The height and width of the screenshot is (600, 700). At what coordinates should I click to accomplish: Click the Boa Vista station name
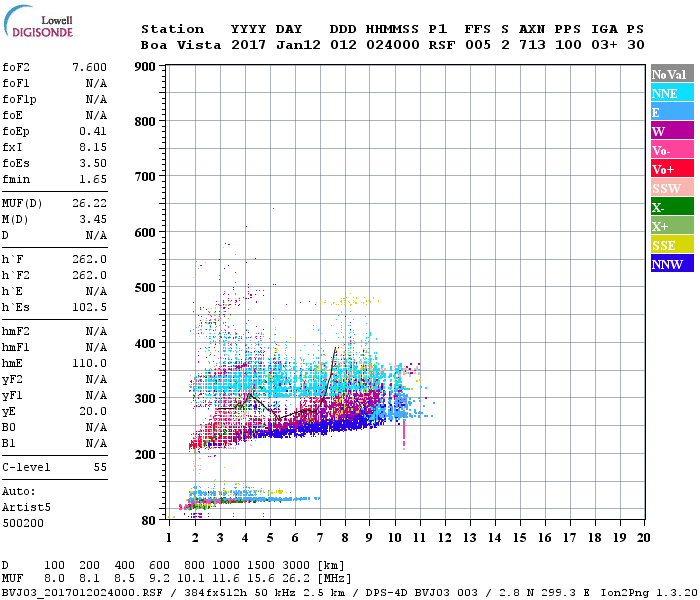point(181,45)
